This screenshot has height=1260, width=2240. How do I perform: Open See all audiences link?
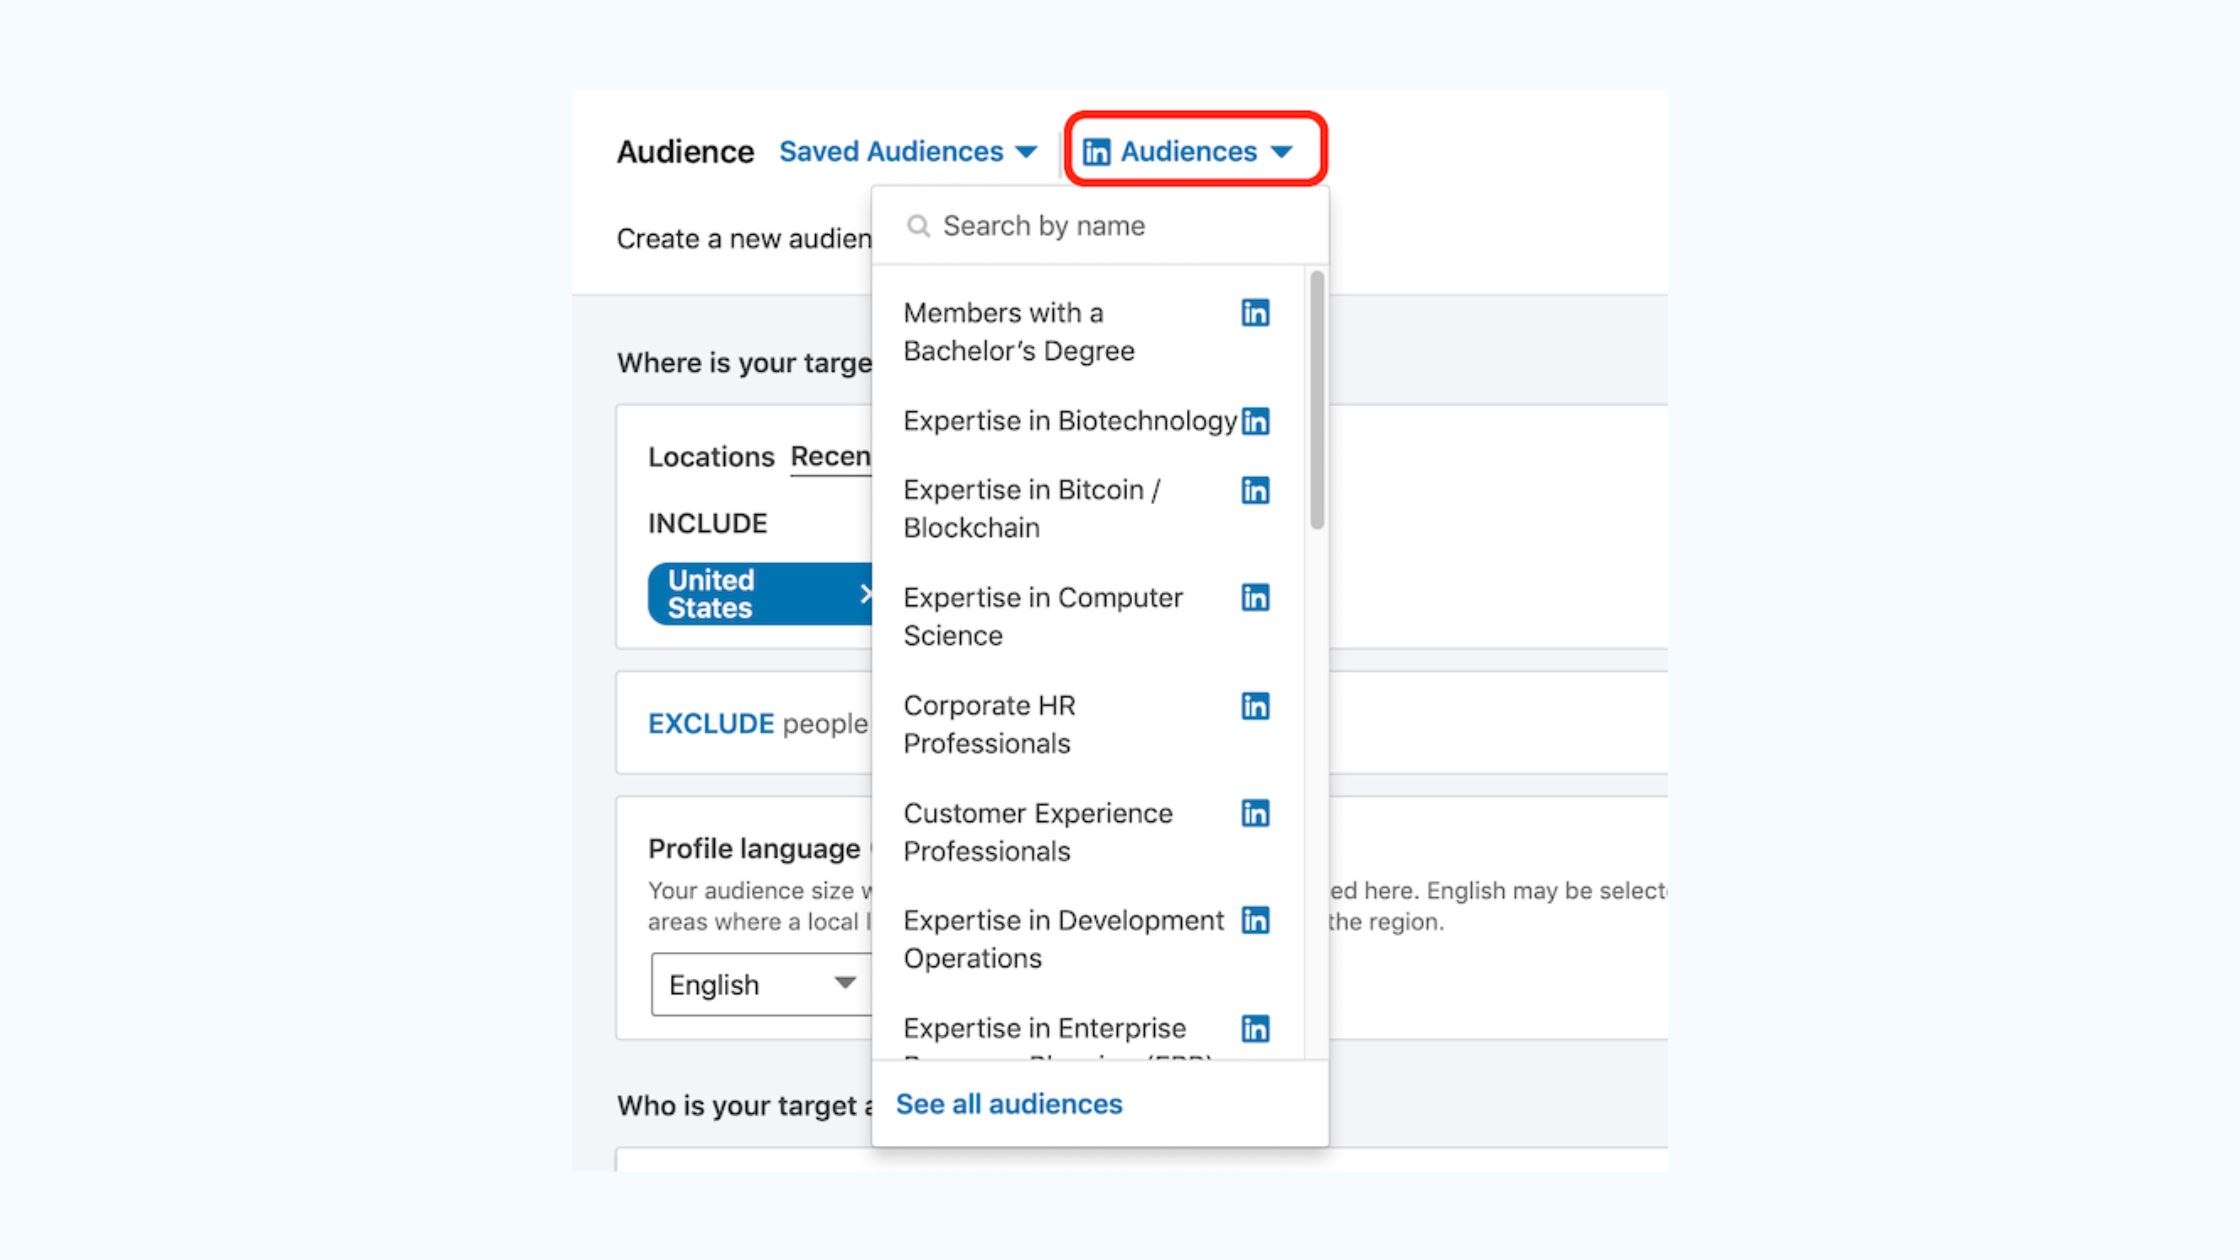click(1008, 1104)
